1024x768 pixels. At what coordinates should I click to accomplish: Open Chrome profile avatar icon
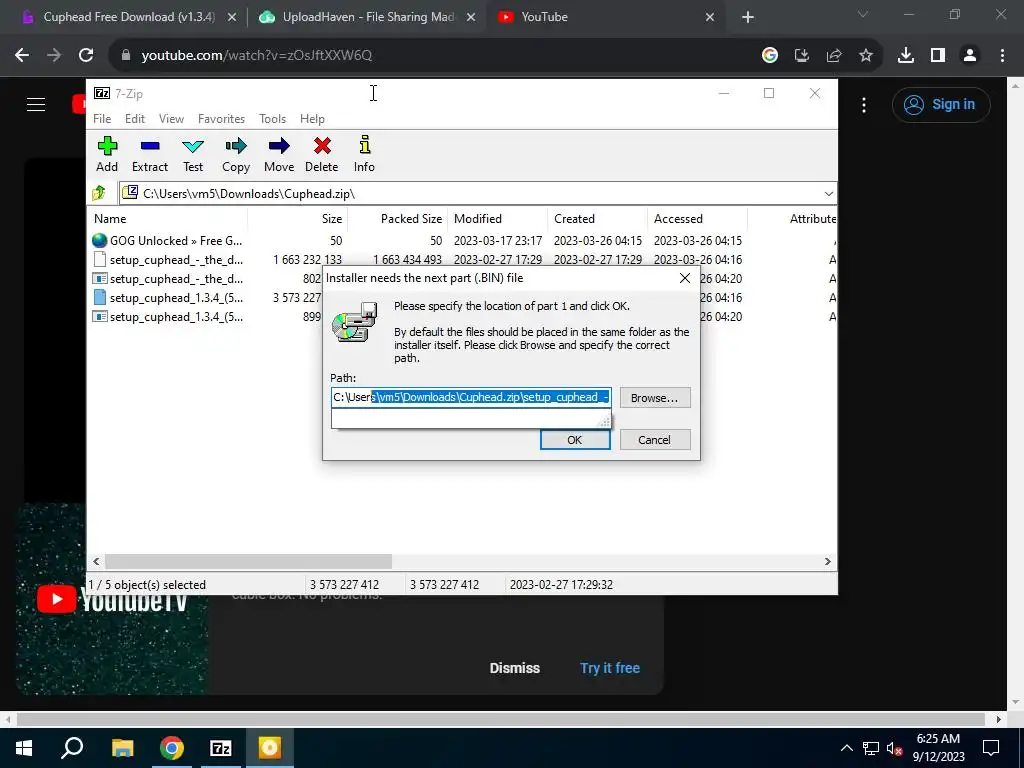970,56
